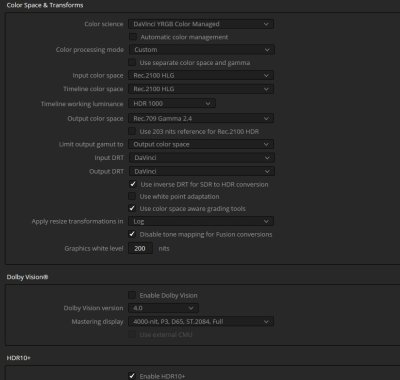Expand Input color space Rec.2100 HLG dropdown
400x380 pixels.
(x=201, y=75)
